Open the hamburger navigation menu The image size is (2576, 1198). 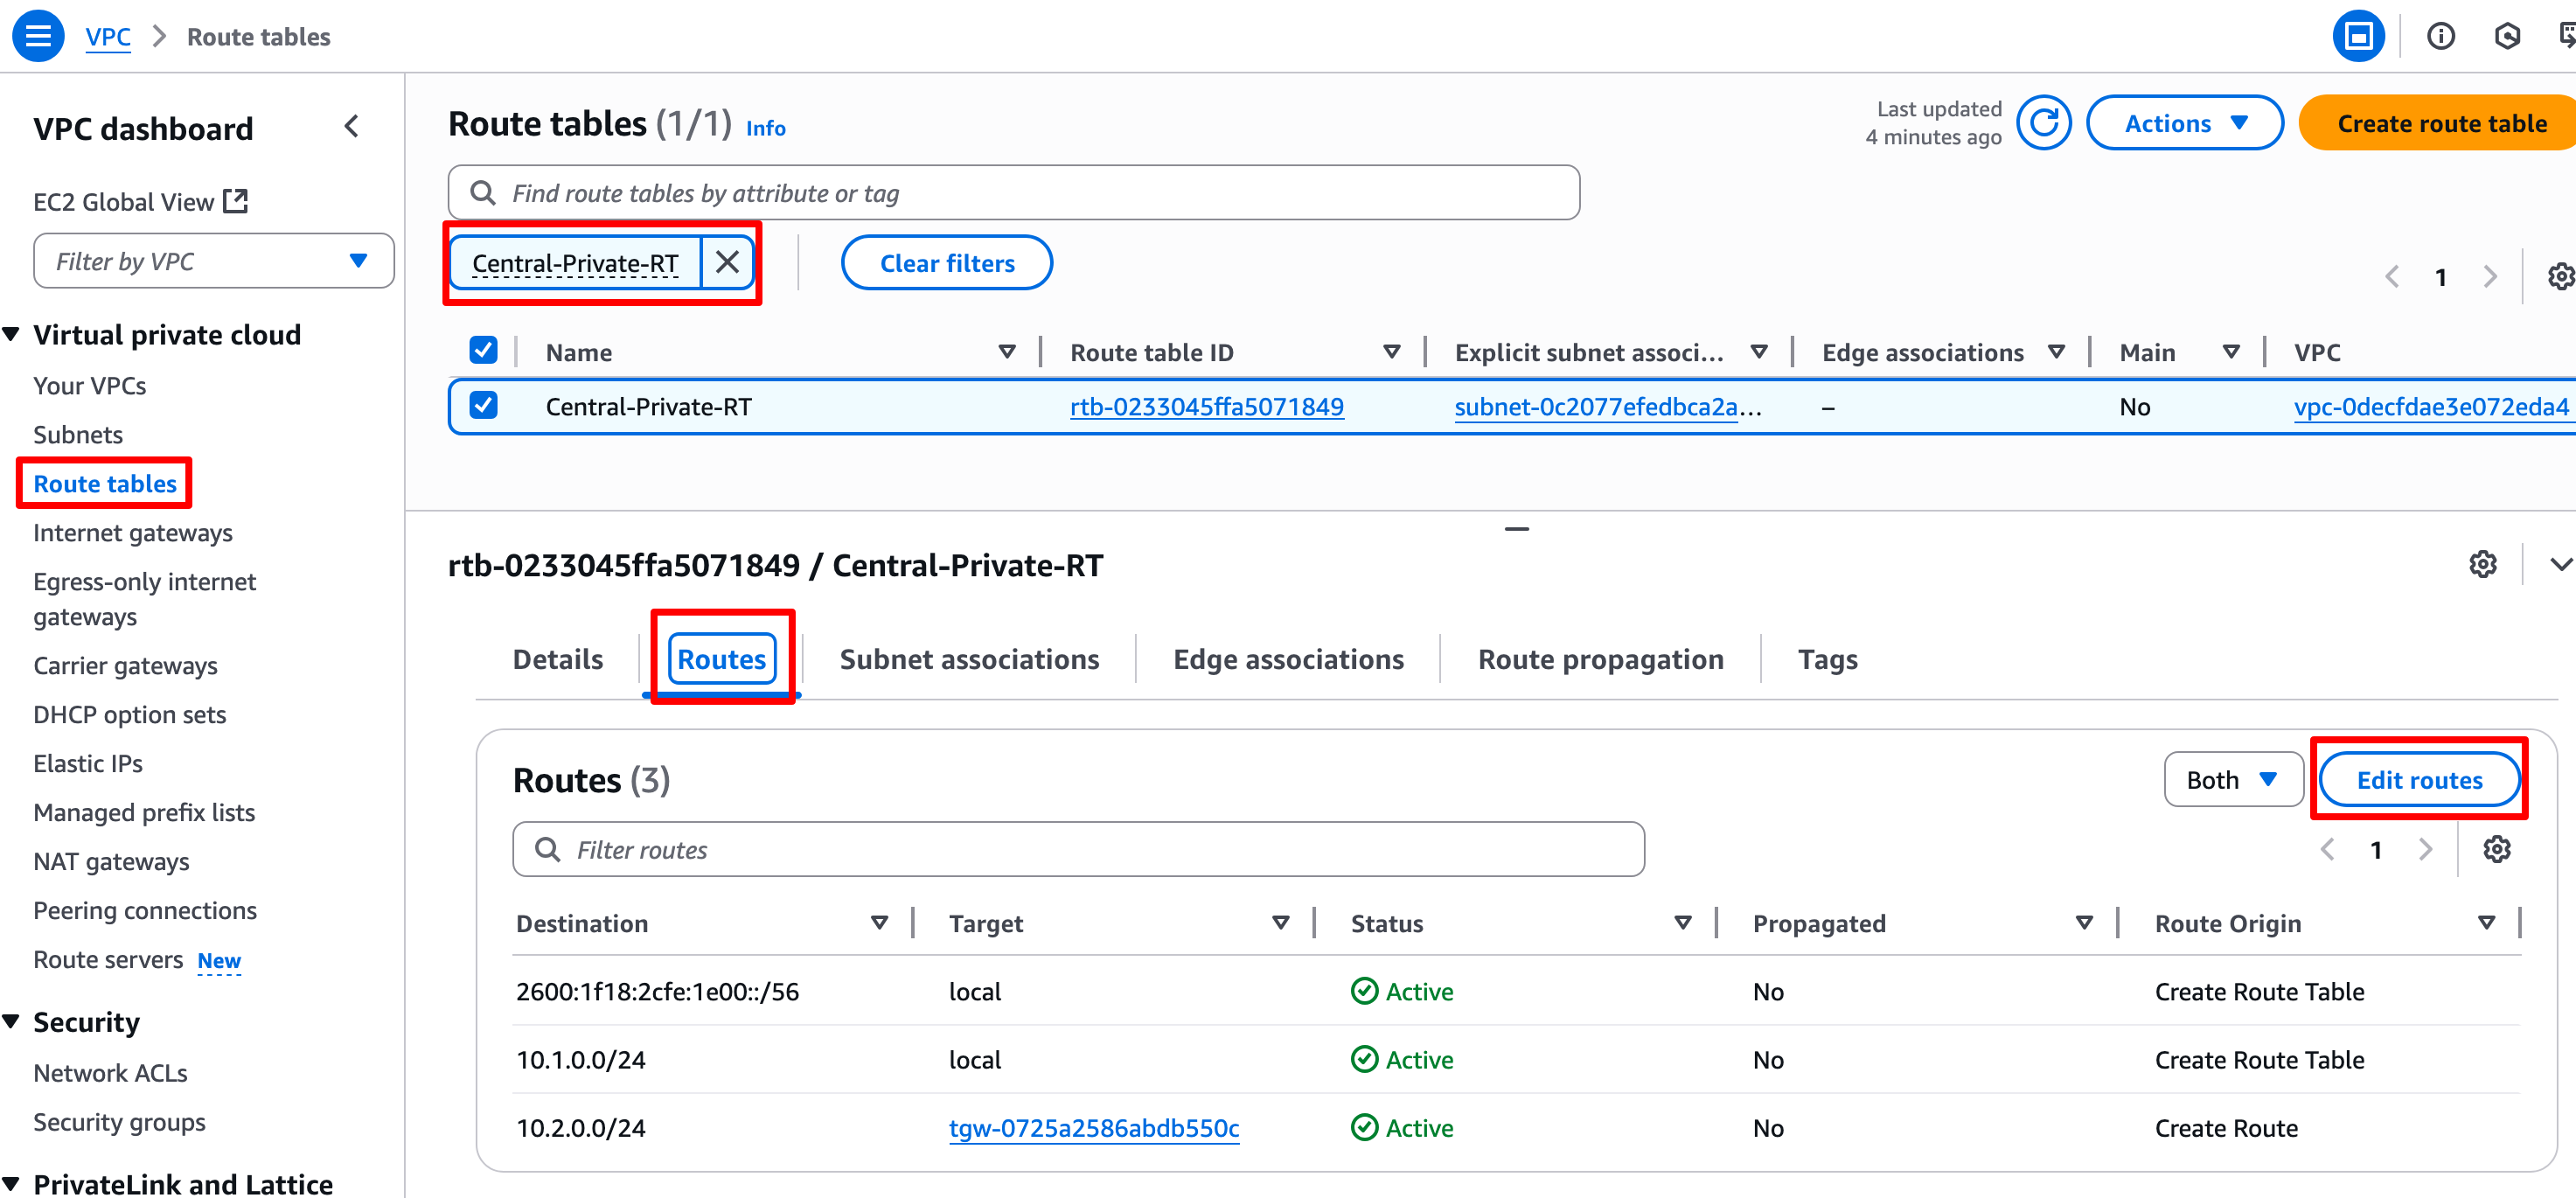pyautogui.click(x=38, y=36)
